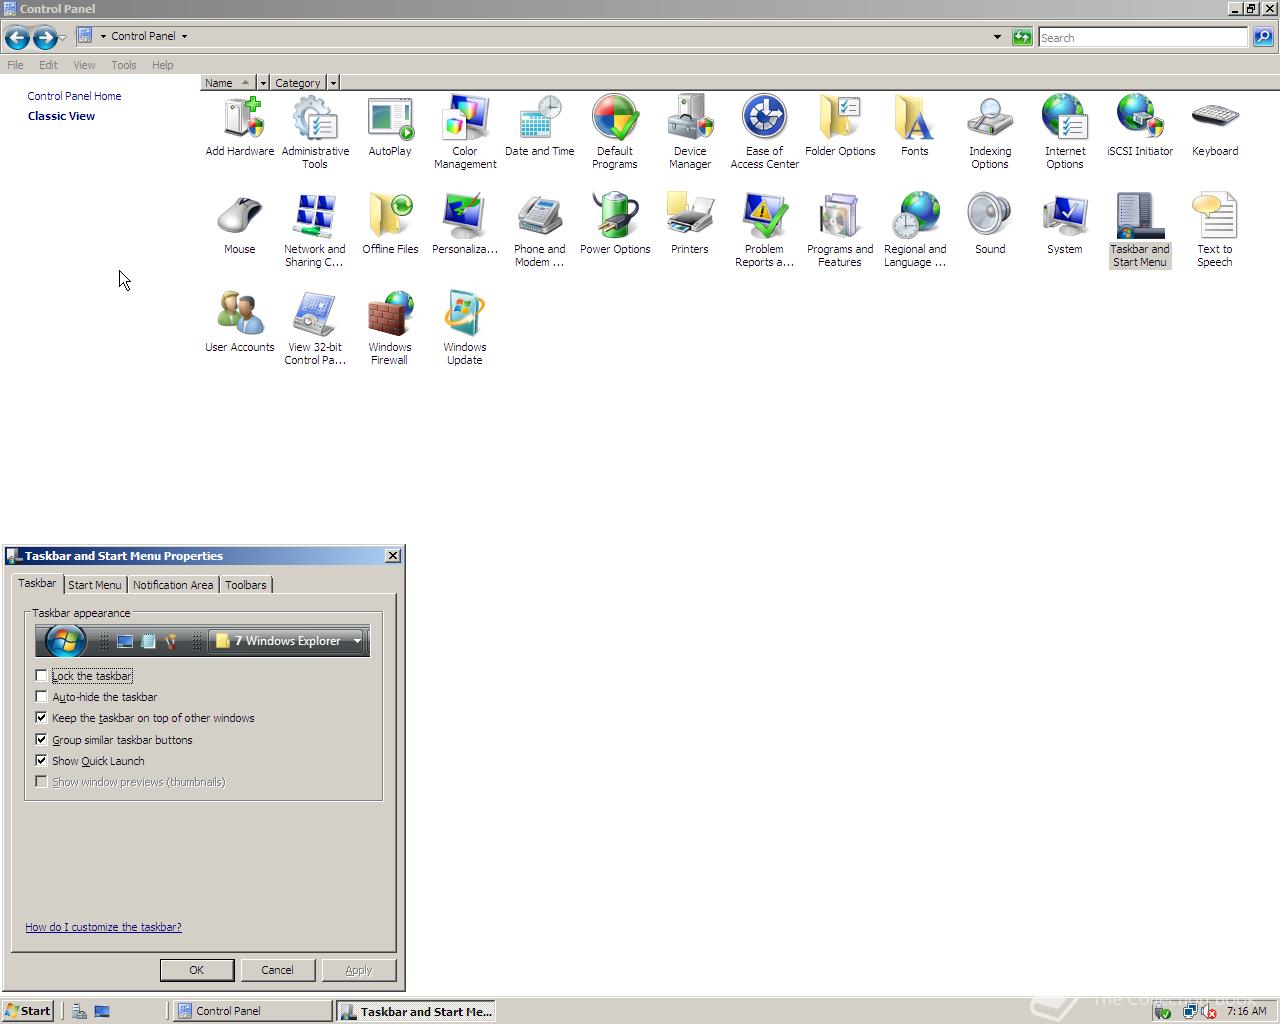Open iSCSI Initiator

pyautogui.click(x=1140, y=126)
